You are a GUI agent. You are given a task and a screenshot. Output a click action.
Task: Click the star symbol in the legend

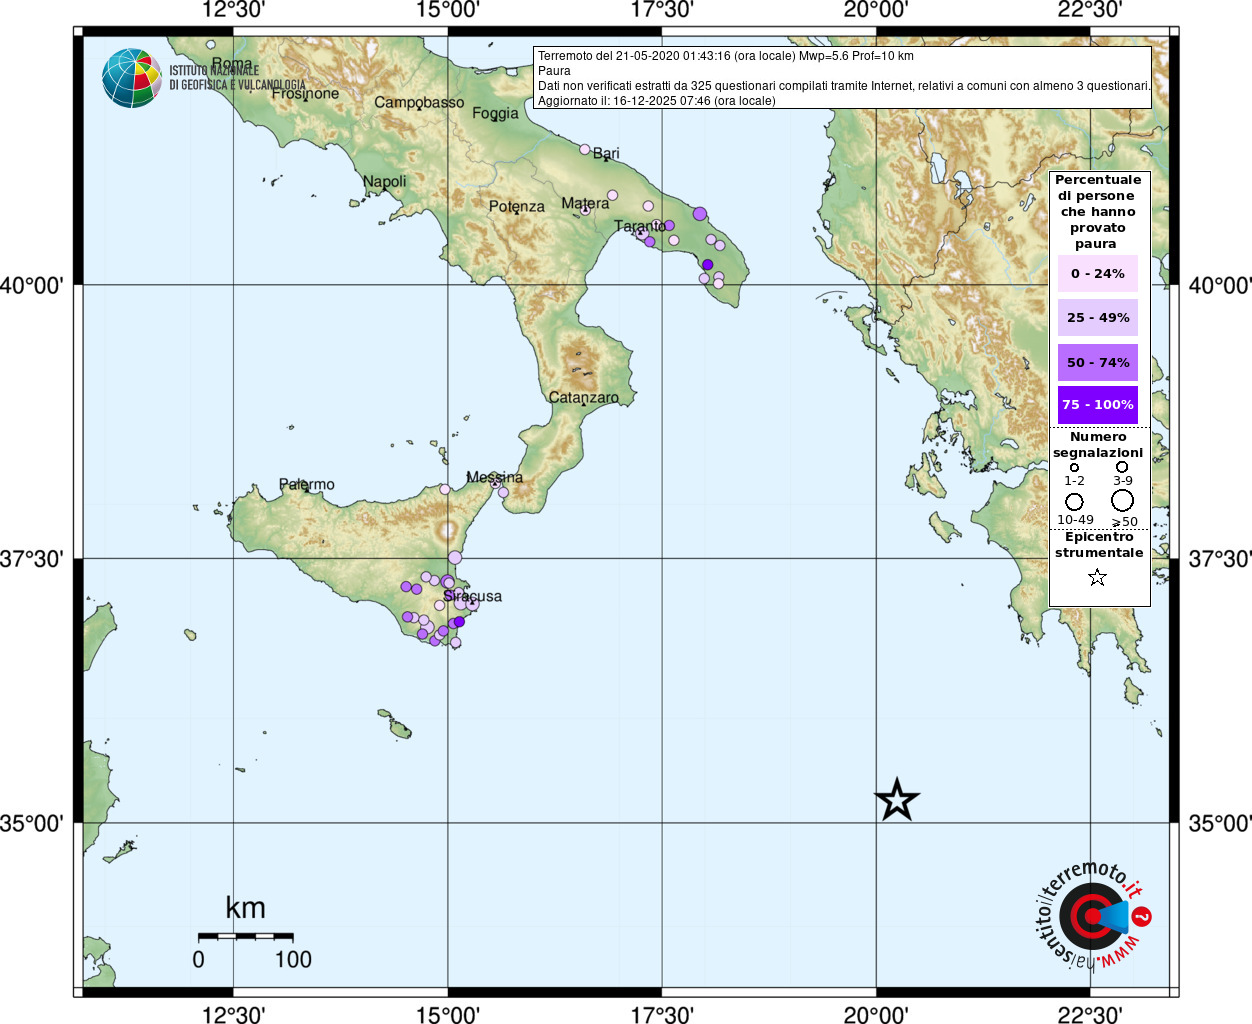(x=1097, y=577)
